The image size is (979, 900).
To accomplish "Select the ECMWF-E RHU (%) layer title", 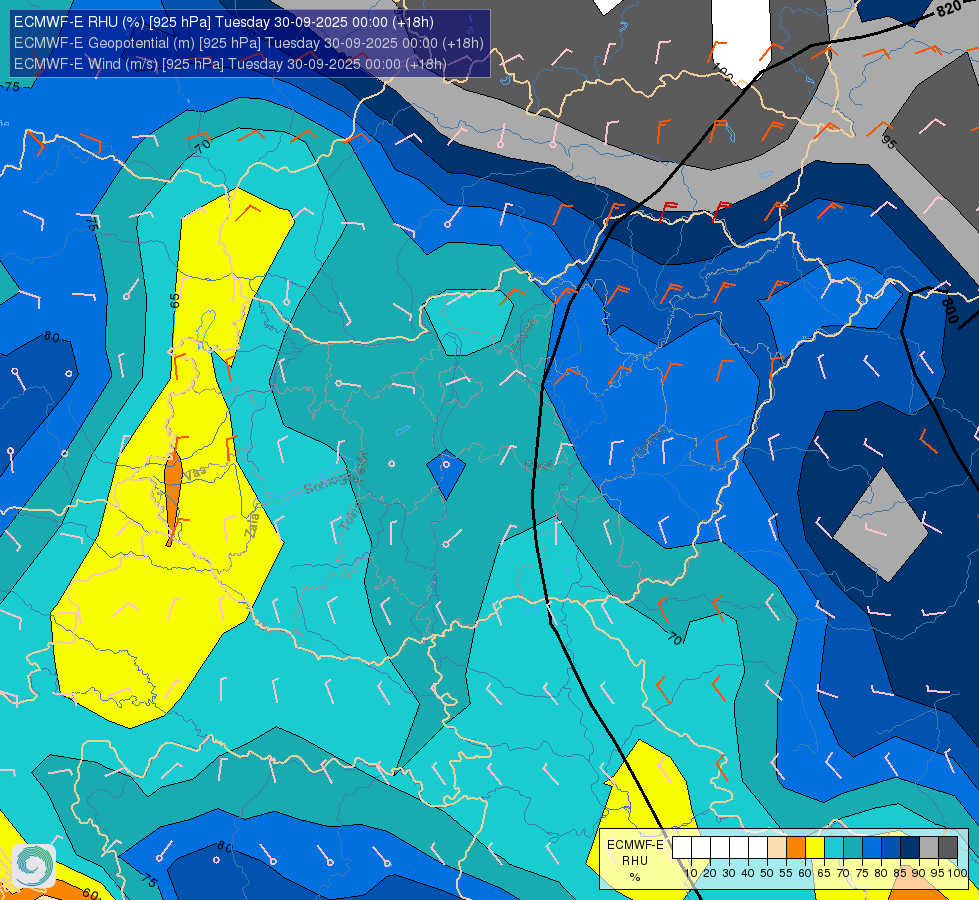I will pyautogui.click(x=224, y=22).
